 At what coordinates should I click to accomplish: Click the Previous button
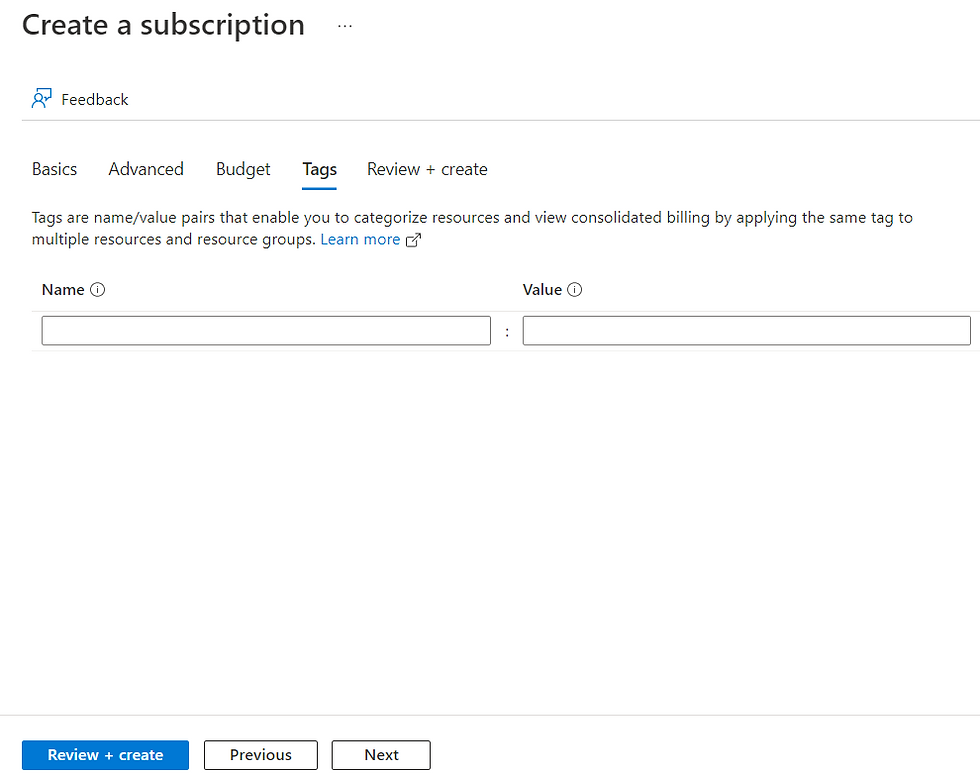(x=261, y=755)
